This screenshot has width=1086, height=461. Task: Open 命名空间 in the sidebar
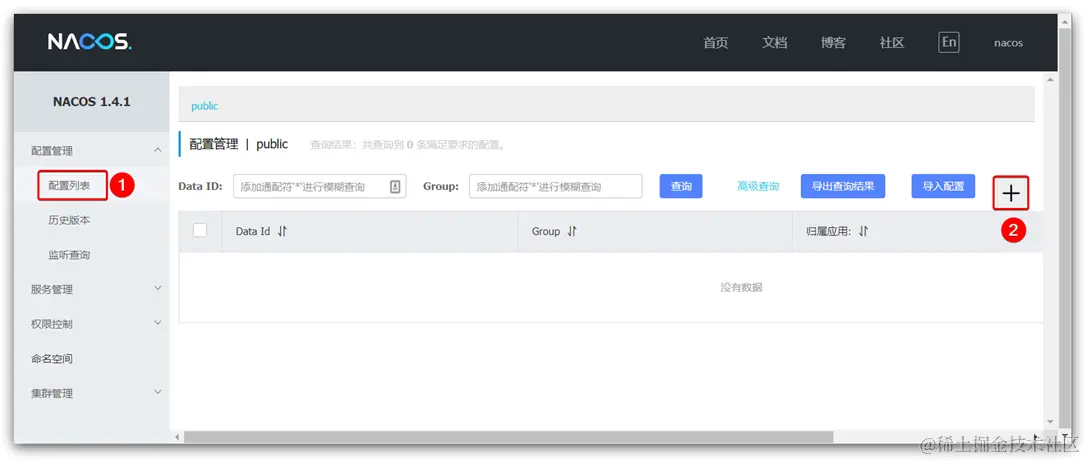point(52,359)
